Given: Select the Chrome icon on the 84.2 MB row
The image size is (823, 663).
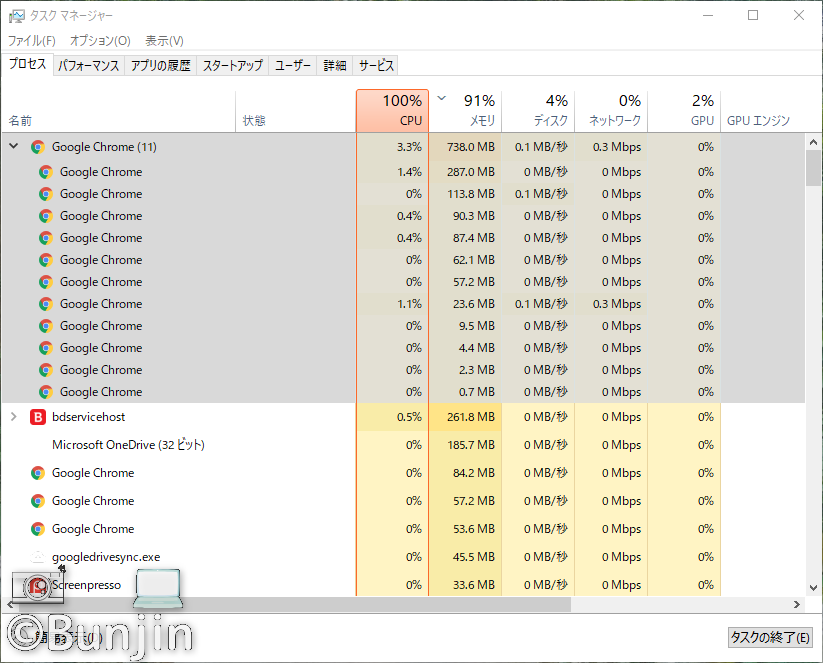Looking at the screenshot, I should point(38,473).
